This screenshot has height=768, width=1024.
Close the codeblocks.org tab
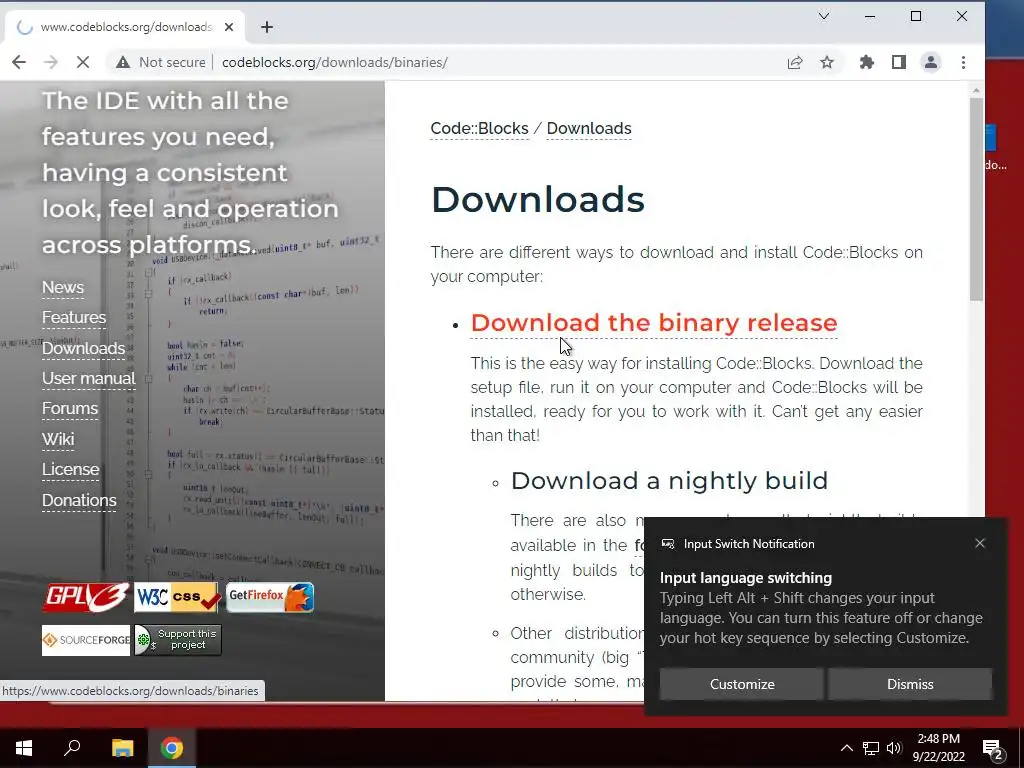(x=229, y=27)
